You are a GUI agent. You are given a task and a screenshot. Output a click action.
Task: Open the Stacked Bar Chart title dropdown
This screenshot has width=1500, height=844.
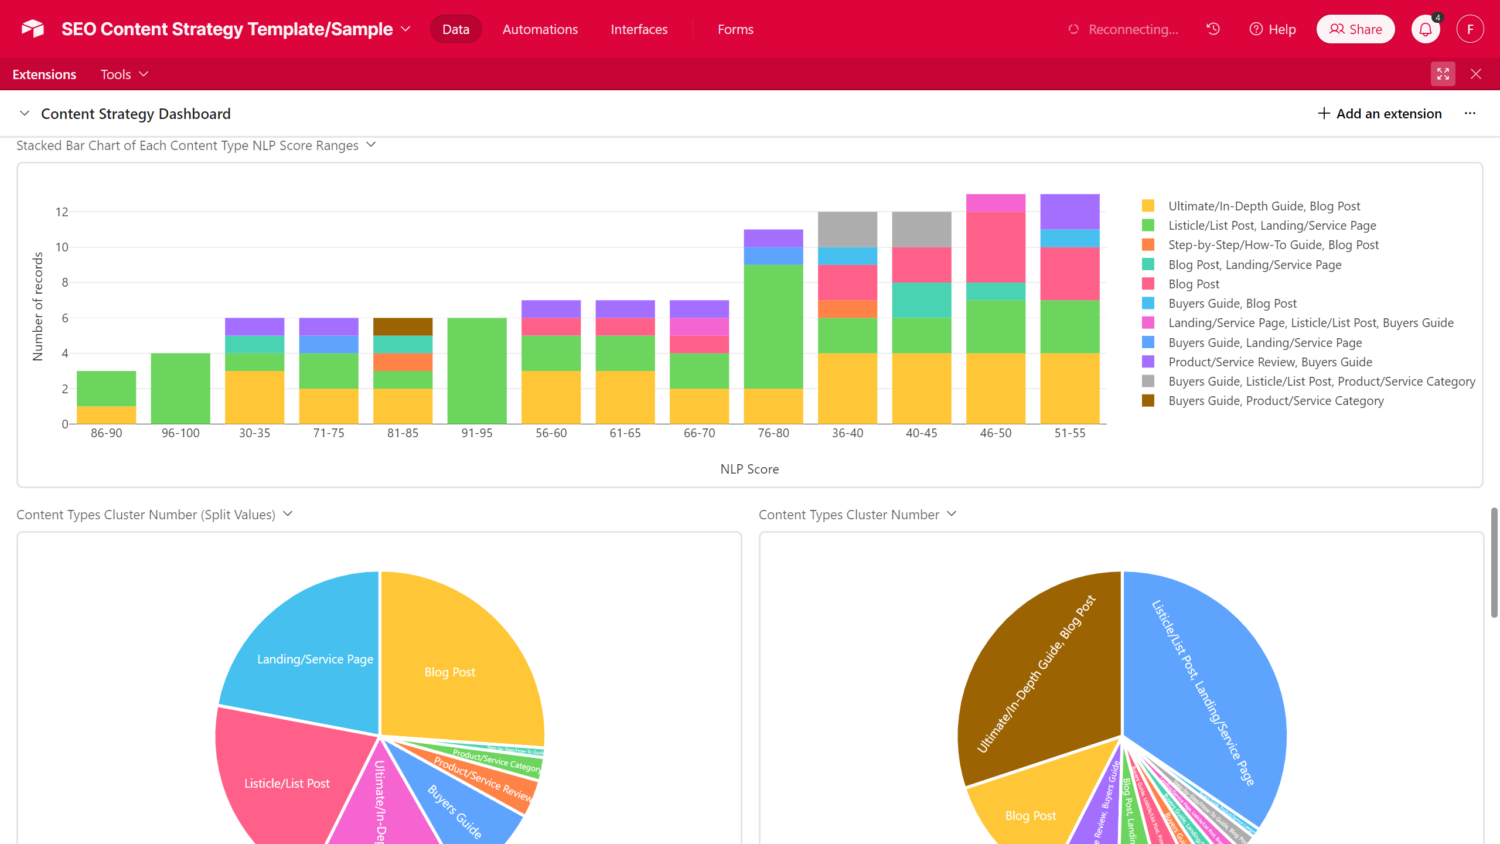tap(371, 145)
